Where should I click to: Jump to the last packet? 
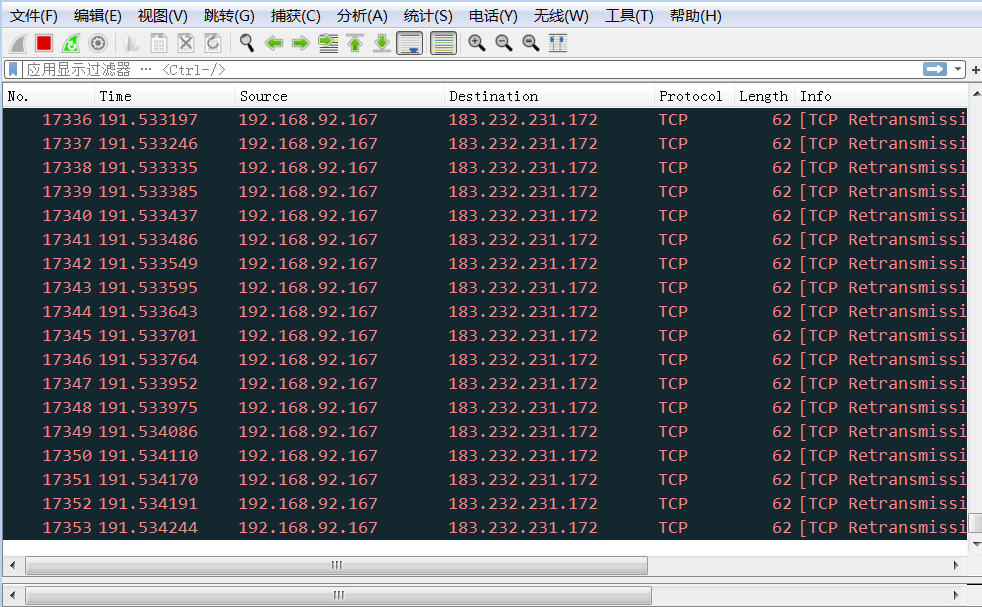[382, 43]
